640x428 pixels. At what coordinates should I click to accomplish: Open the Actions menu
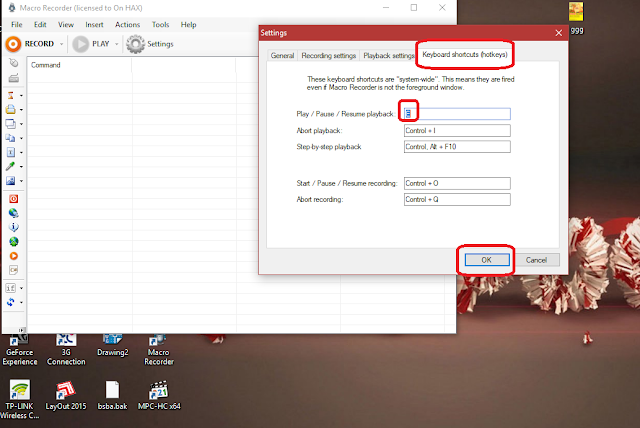pos(127,24)
